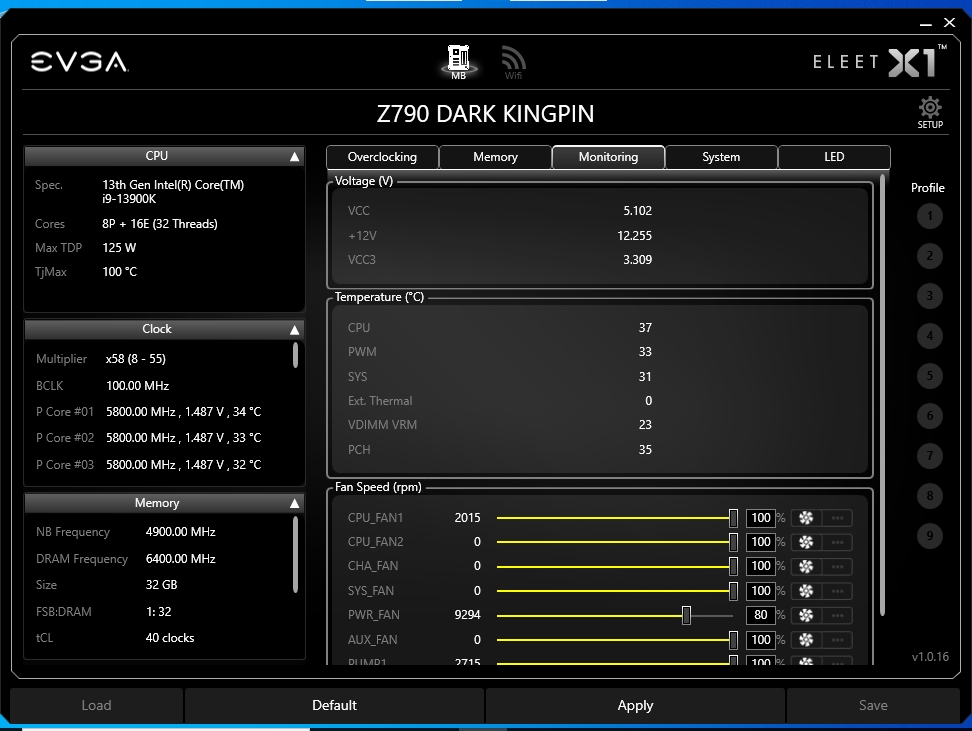The image size is (972, 731).
Task: Select profile slot 6
Action: tap(929, 416)
